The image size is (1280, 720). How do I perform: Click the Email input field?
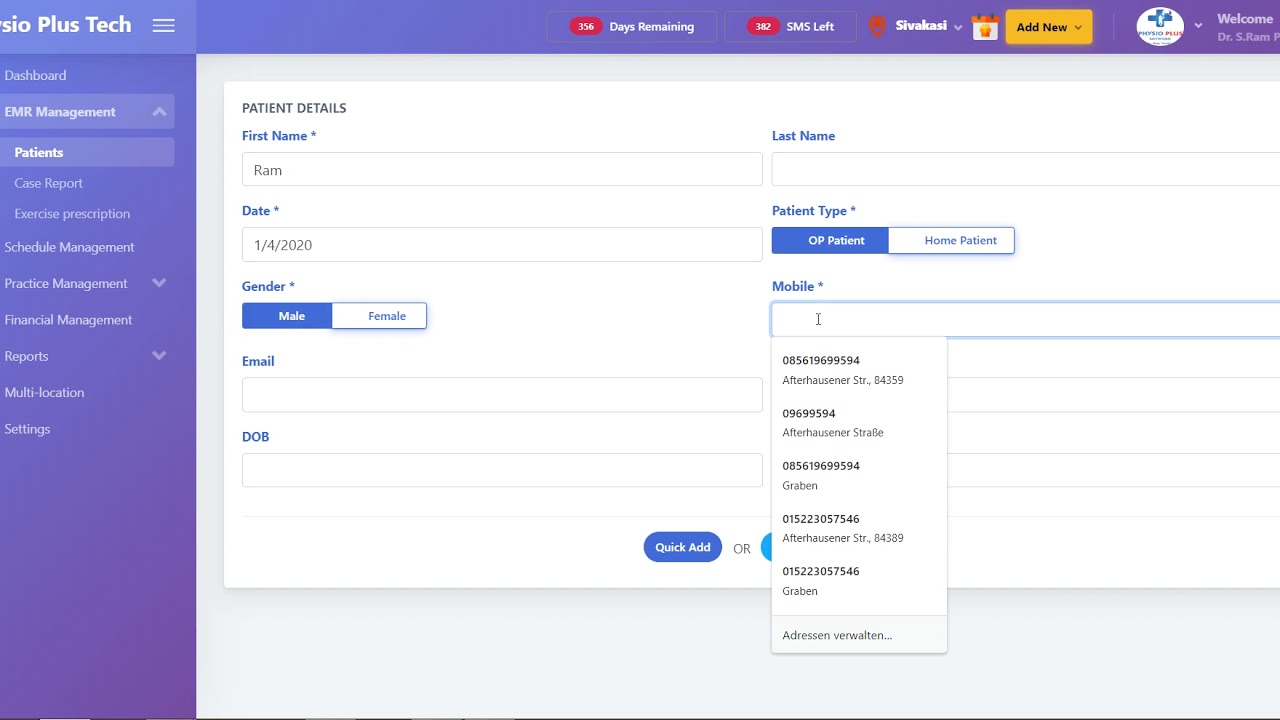502,395
